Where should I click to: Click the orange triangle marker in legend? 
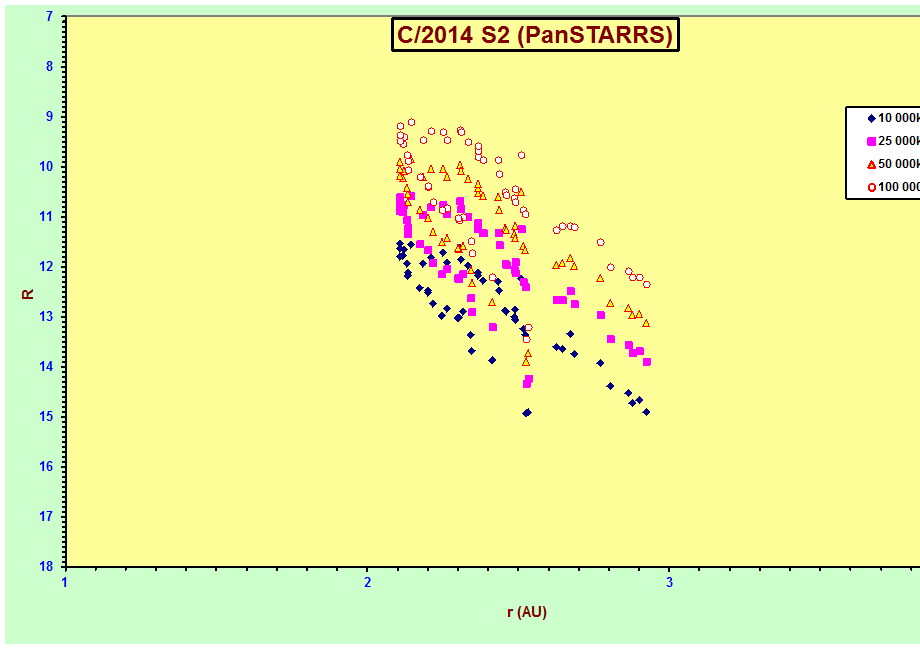(x=871, y=164)
